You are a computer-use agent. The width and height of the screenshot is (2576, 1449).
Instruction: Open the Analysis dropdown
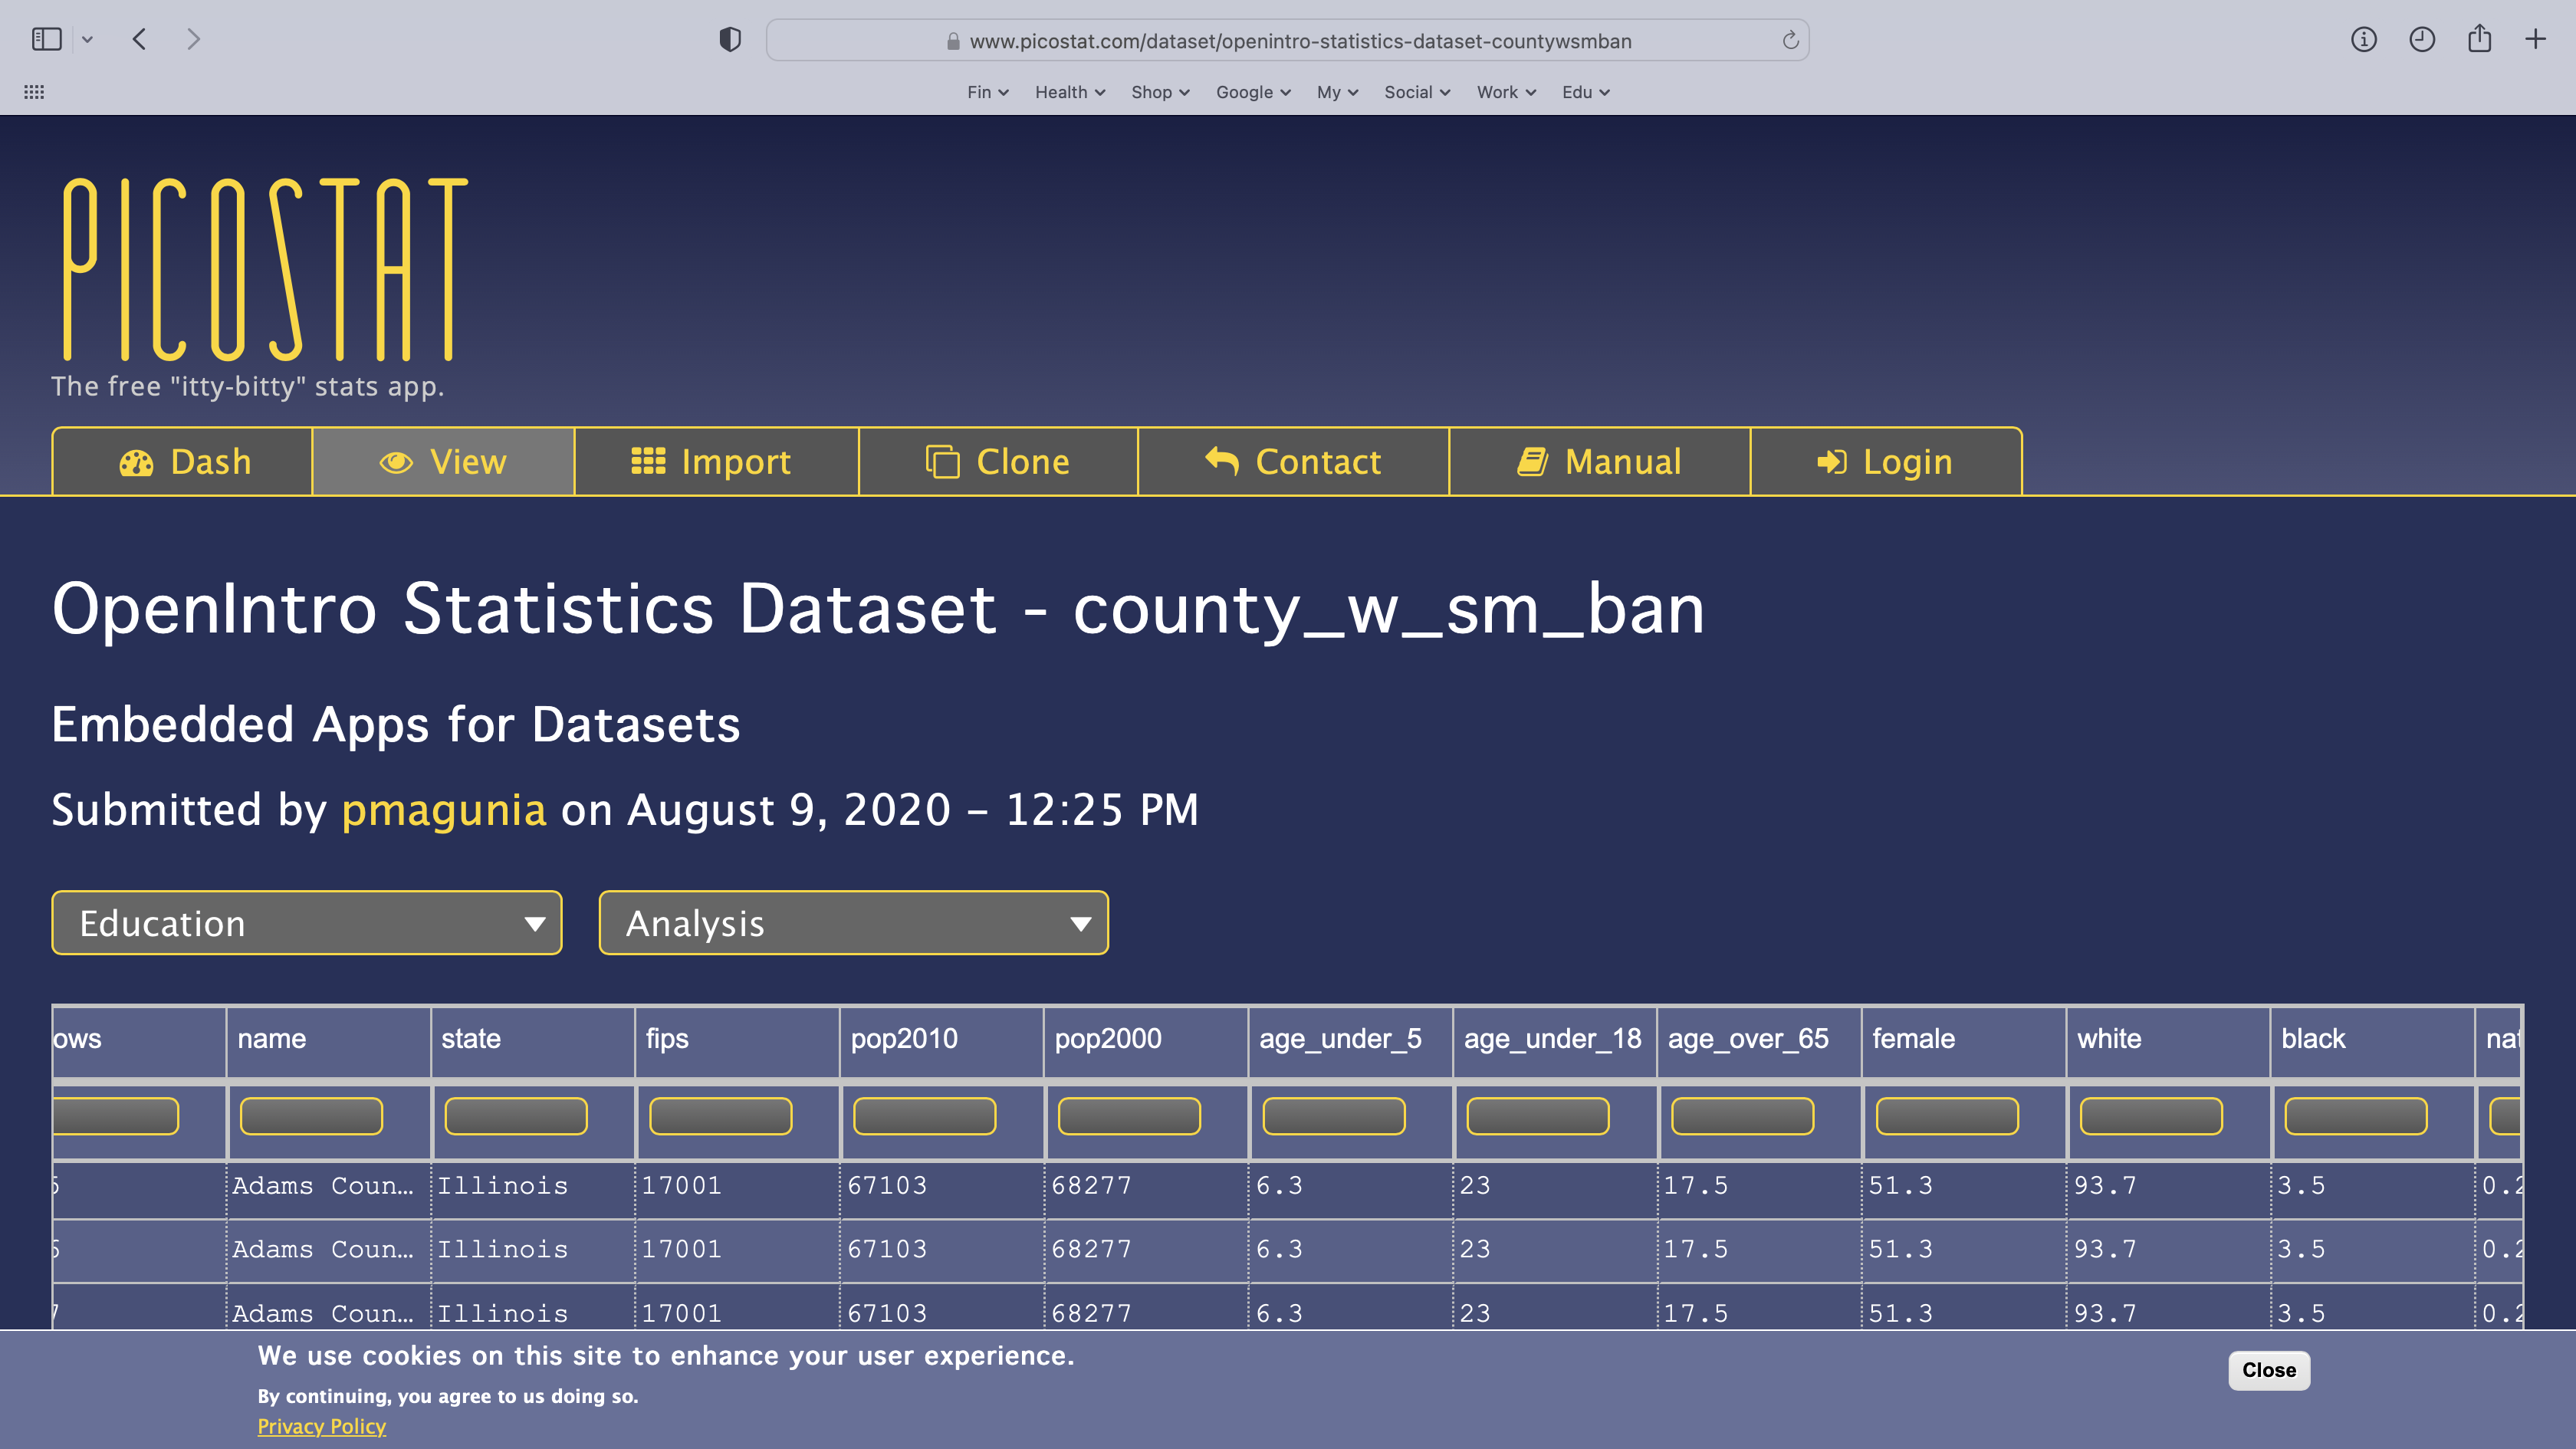coord(854,923)
